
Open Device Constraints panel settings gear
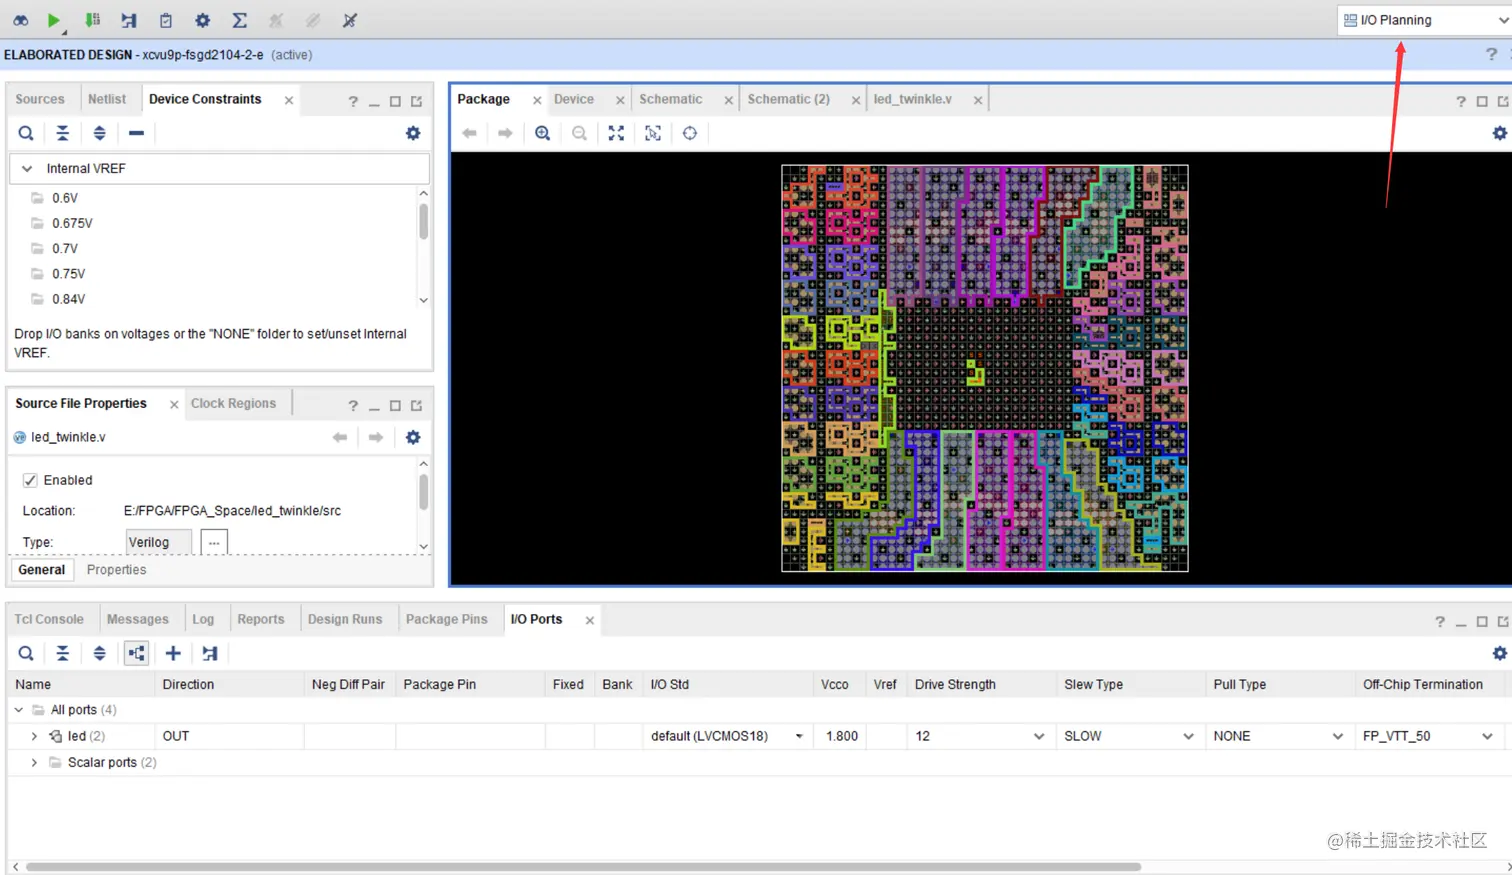413,133
